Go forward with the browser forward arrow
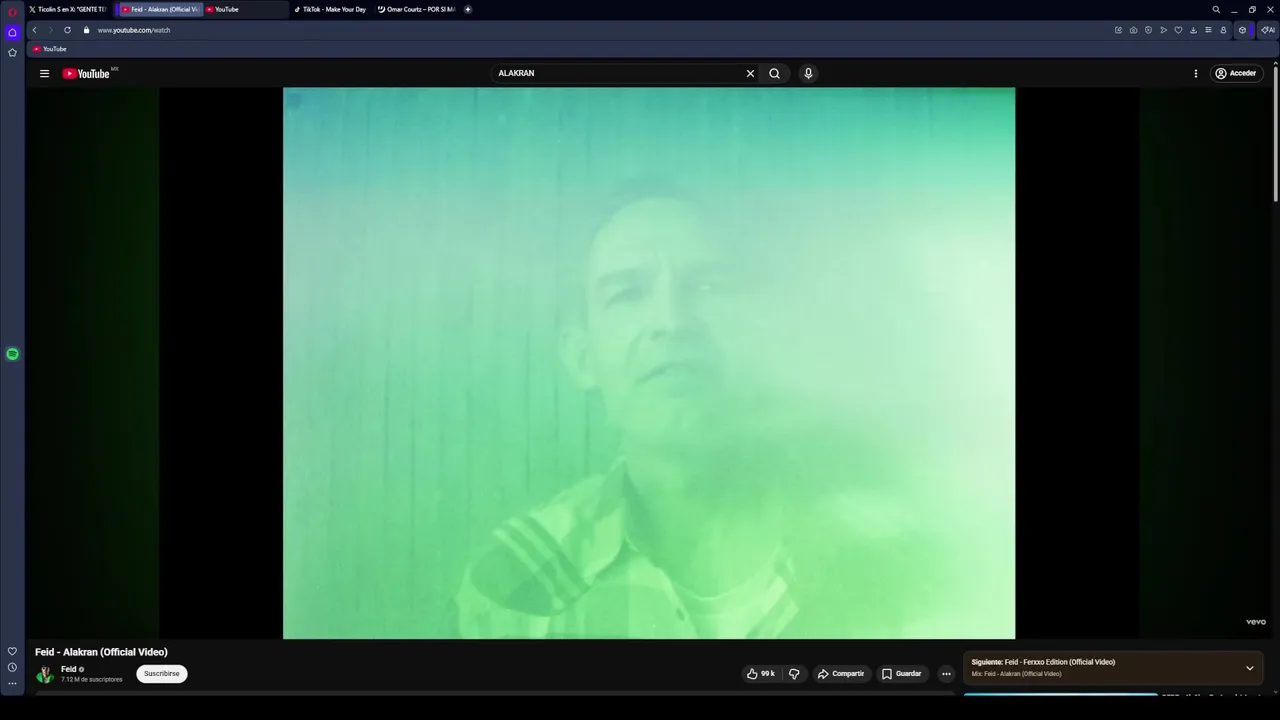Screen dimensions: 1280x720 pos(50,30)
